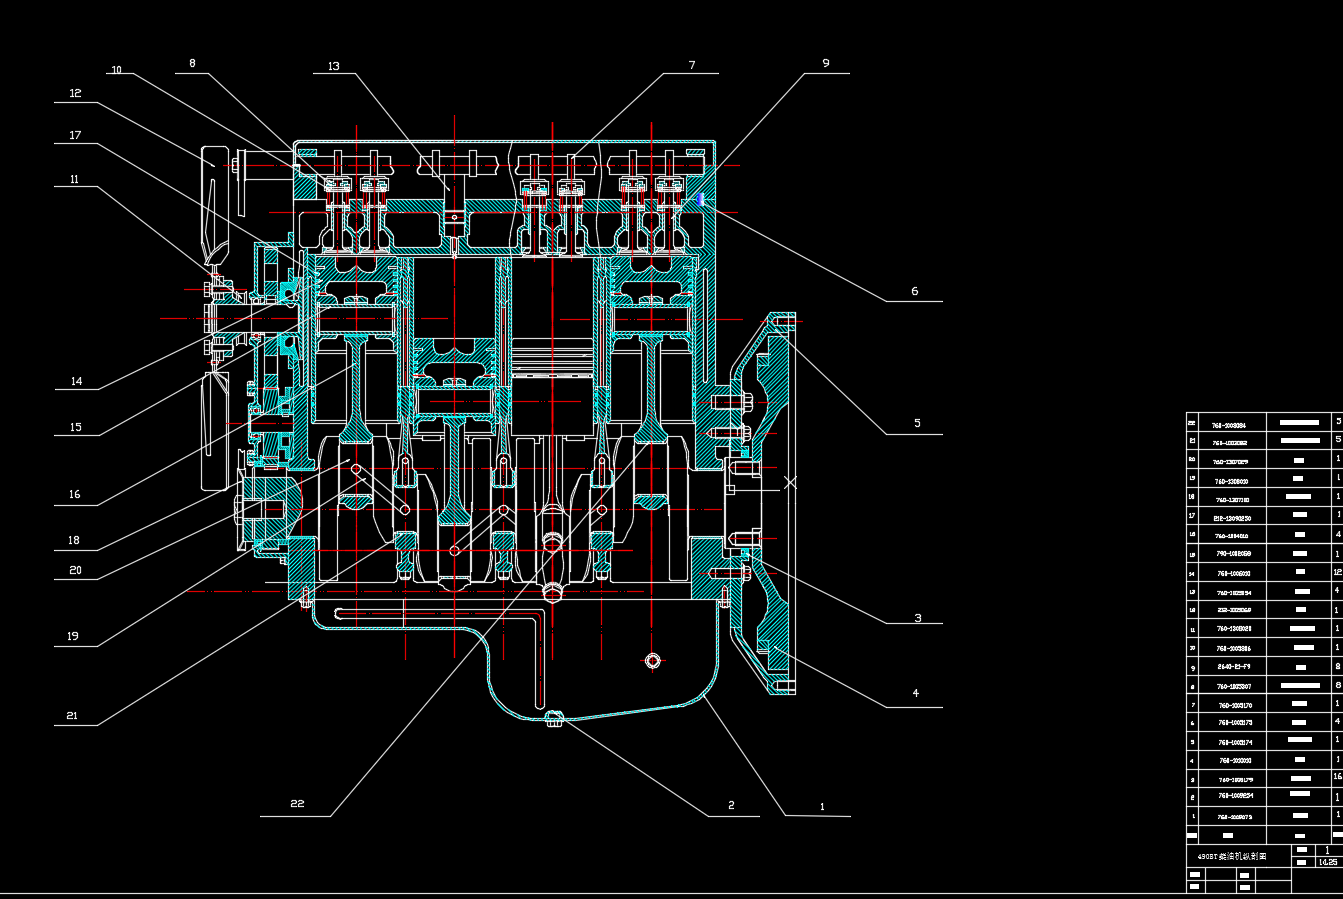Viewport: 1343px width, 899px height.
Task: Select the blue marker on cylinder head
Action: (x=701, y=200)
